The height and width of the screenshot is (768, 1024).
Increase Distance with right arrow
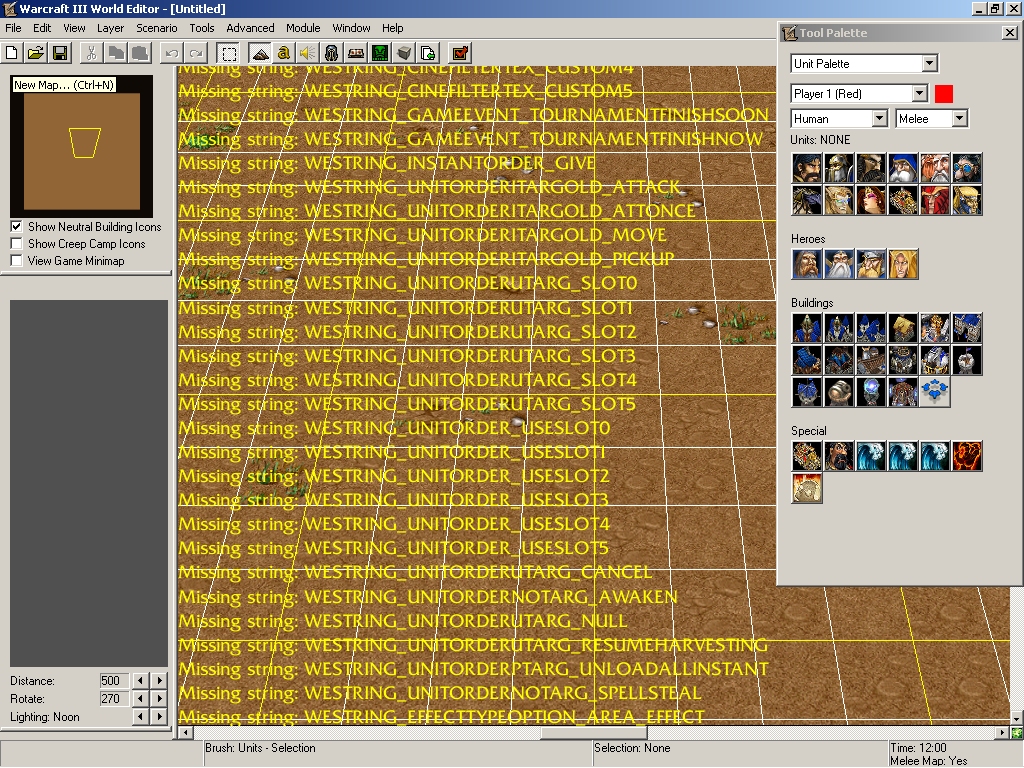(x=159, y=680)
